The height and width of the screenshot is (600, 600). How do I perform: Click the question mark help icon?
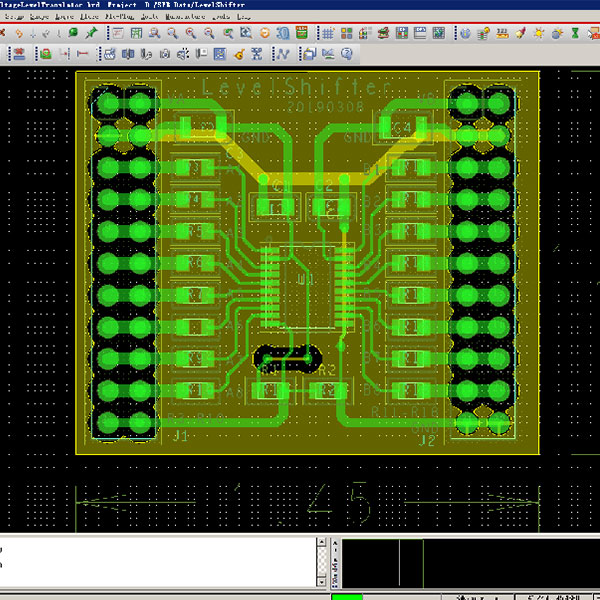tap(347, 54)
